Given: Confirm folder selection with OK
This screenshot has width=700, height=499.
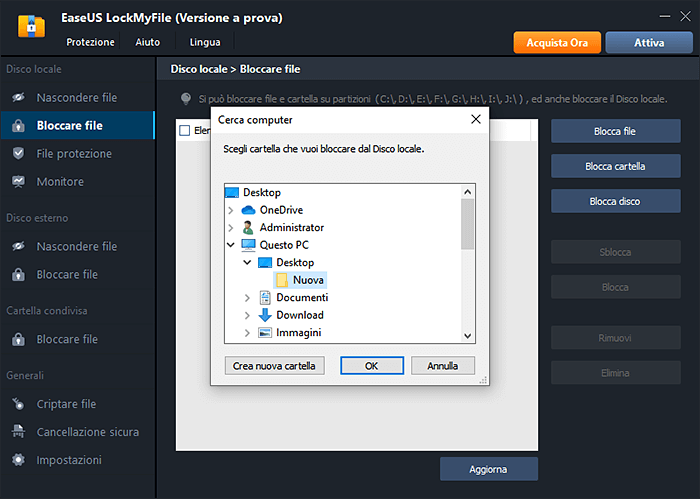Looking at the screenshot, I should pos(372,366).
